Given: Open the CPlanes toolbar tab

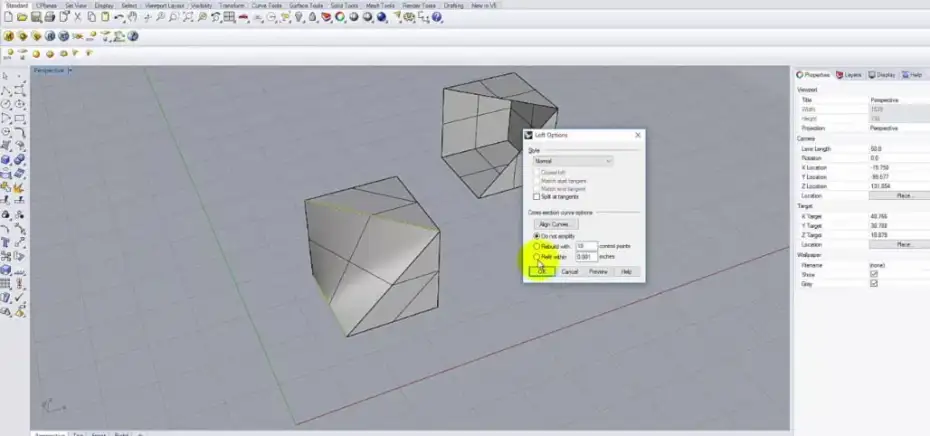Looking at the screenshot, I should pyautogui.click(x=46, y=5).
